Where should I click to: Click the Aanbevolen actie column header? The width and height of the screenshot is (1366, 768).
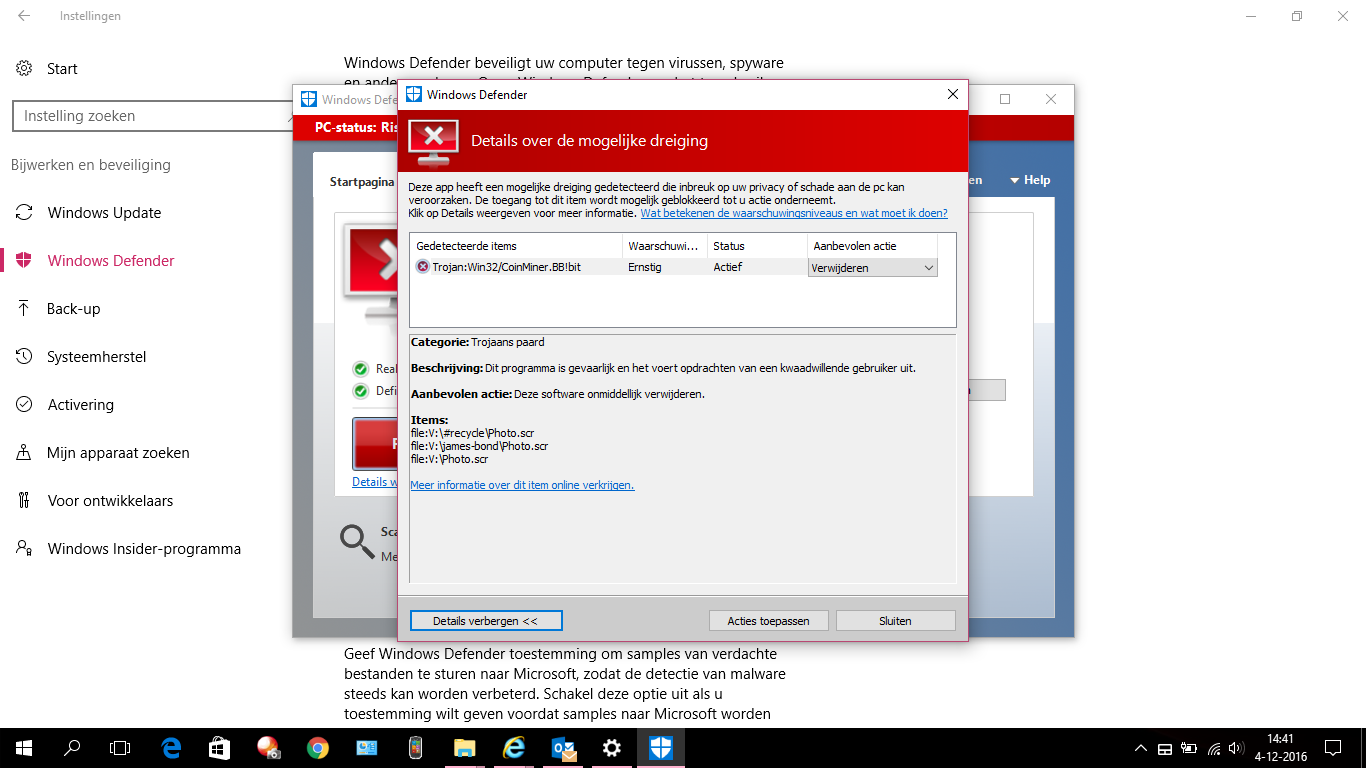tap(872, 246)
